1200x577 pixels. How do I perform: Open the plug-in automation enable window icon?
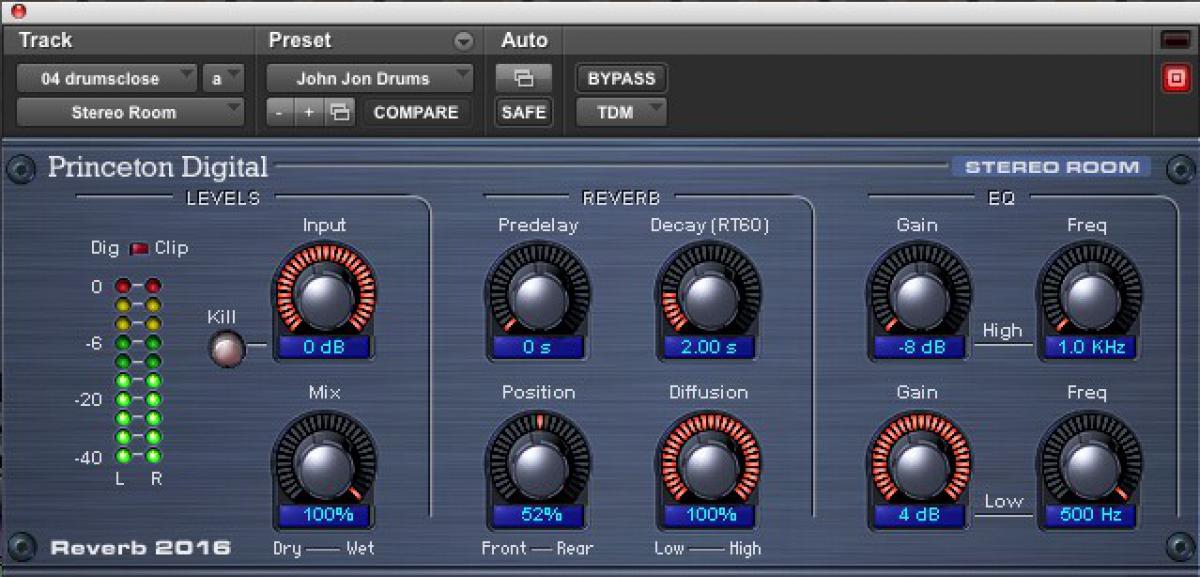(x=523, y=78)
